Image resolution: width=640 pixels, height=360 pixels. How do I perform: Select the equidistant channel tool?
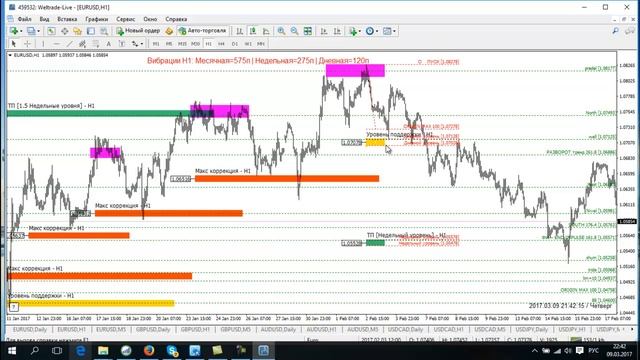pyautogui.click(x=82, y=44)
